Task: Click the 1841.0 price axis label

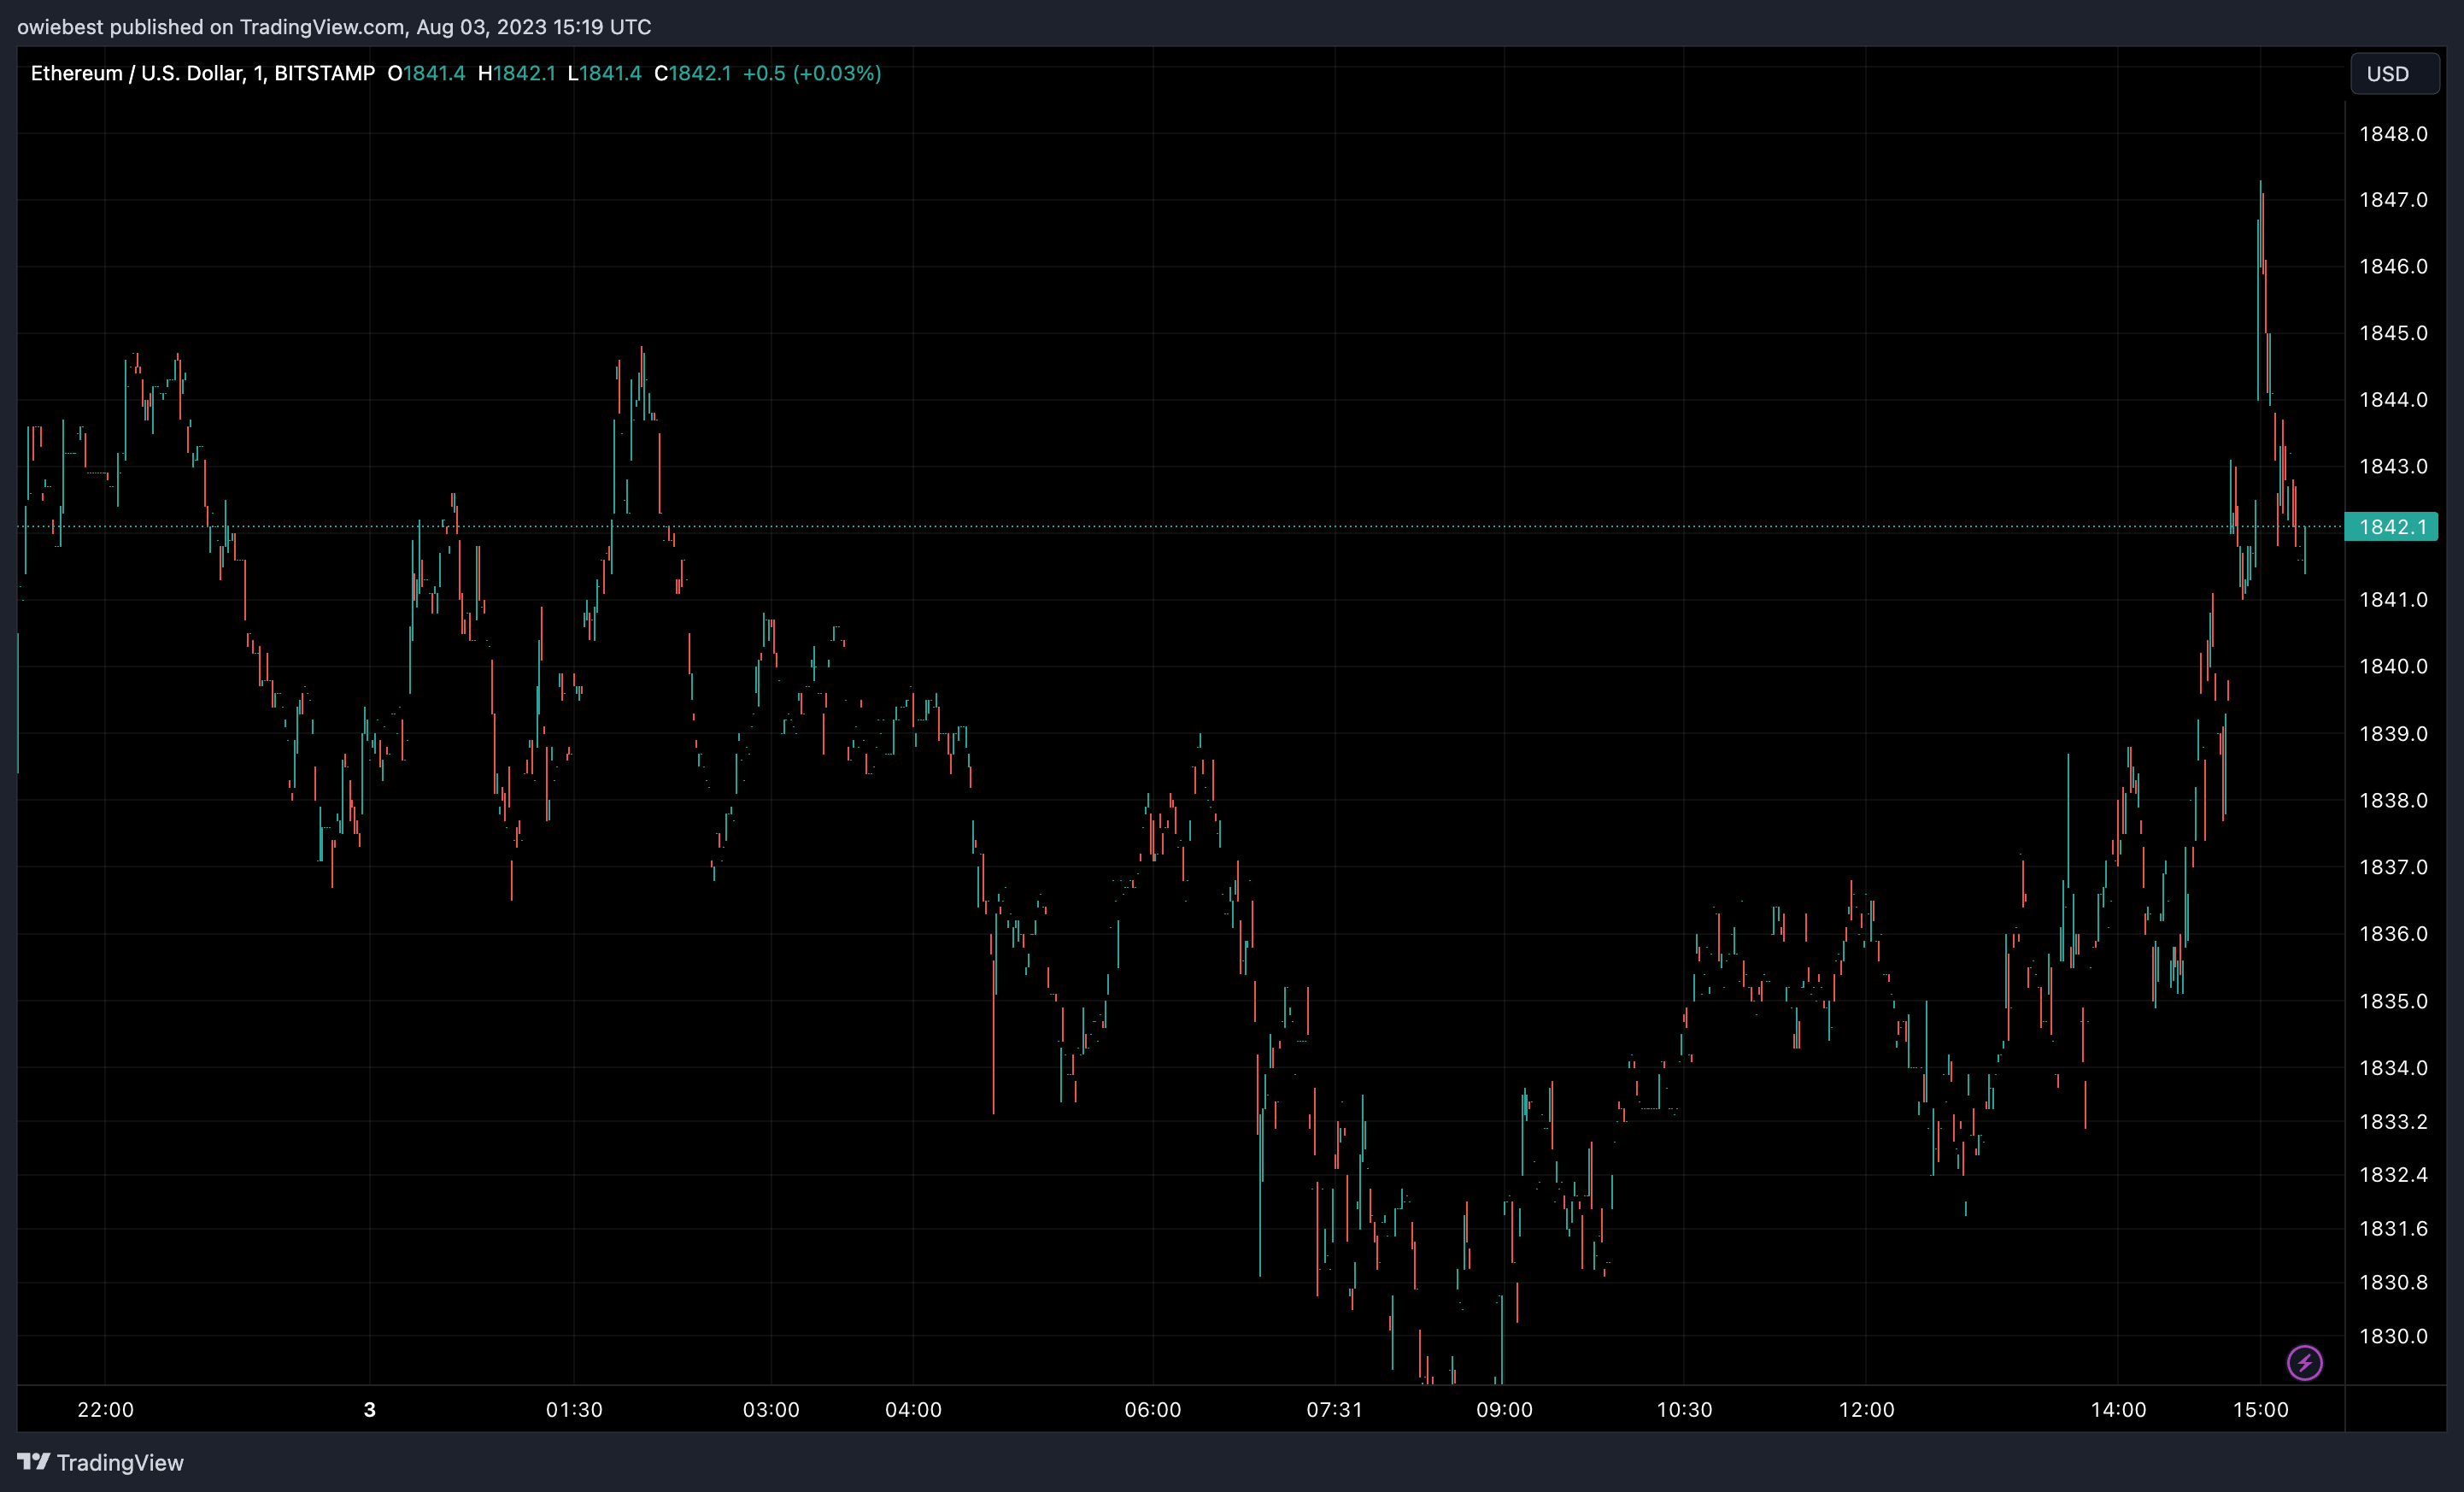Action: click(x=2393, y=600)
